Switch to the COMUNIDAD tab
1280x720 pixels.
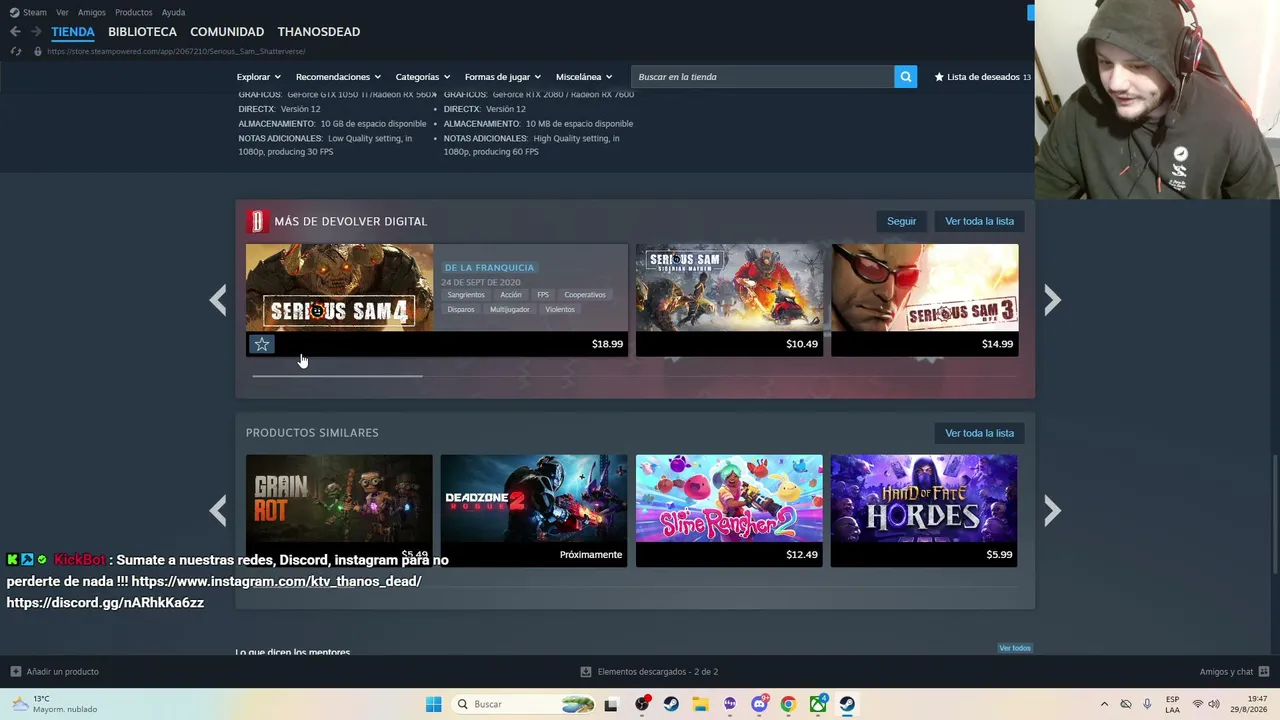coord(227,32)
